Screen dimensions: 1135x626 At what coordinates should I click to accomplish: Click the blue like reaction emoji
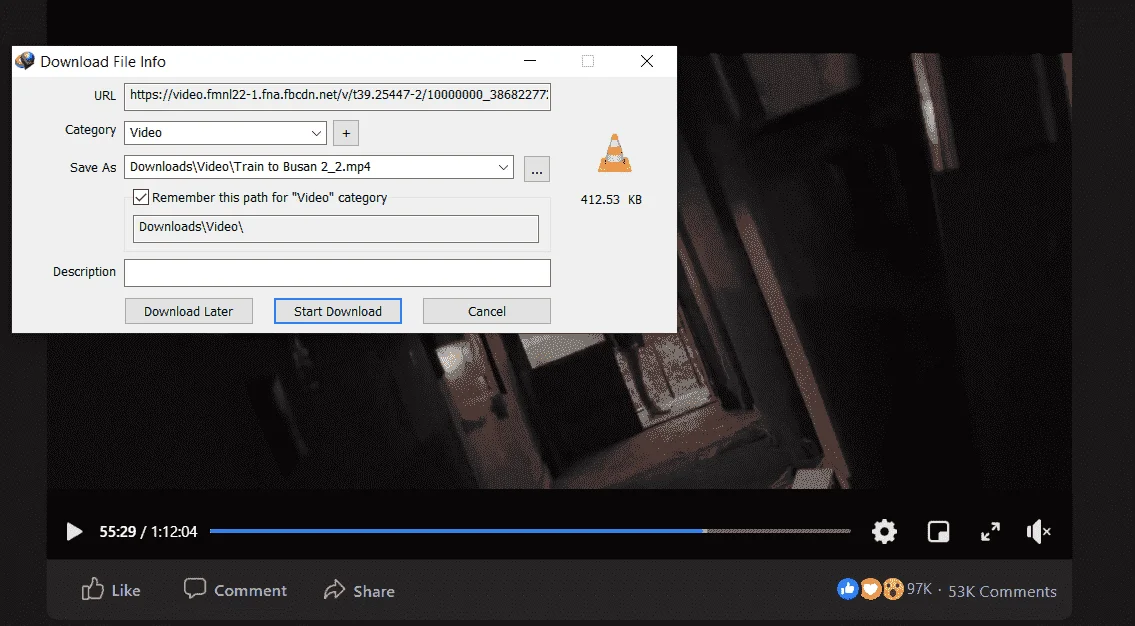point(848,589)
